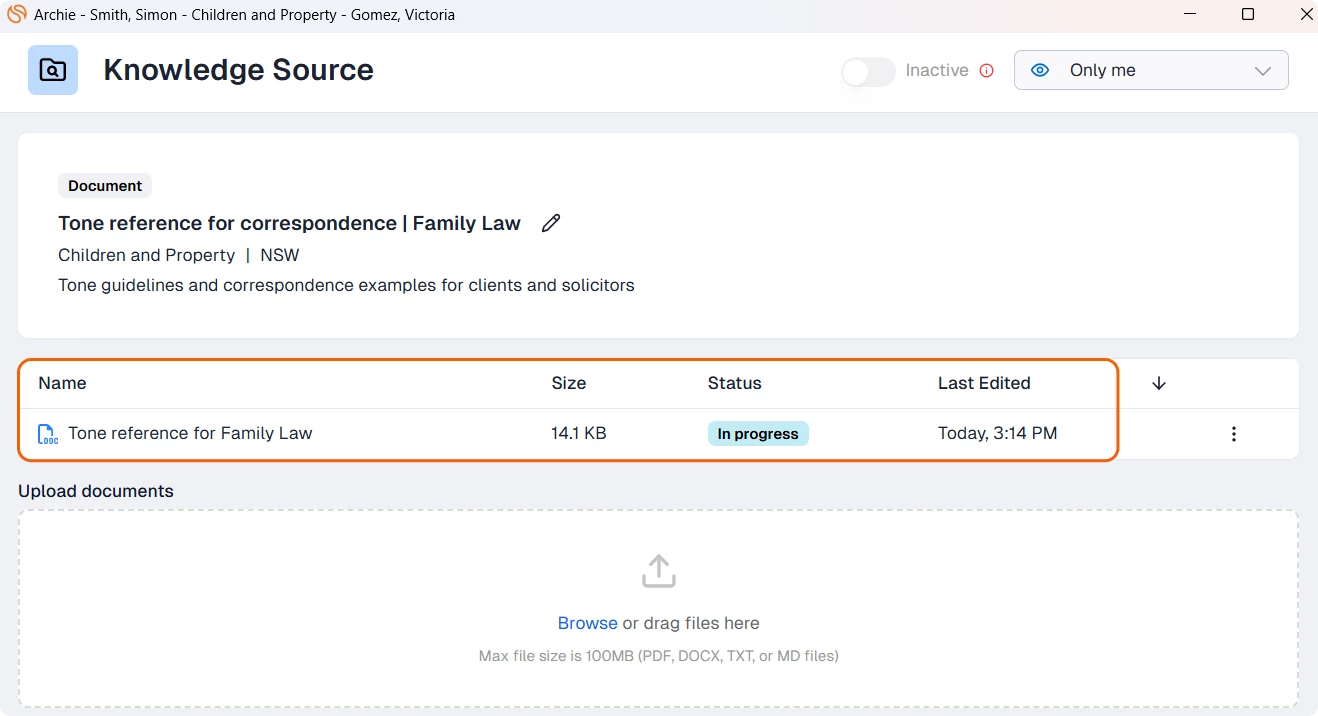This screenshot has width=1318, height=716.
Task: Click the Last Edited column header
Action: 983,383
